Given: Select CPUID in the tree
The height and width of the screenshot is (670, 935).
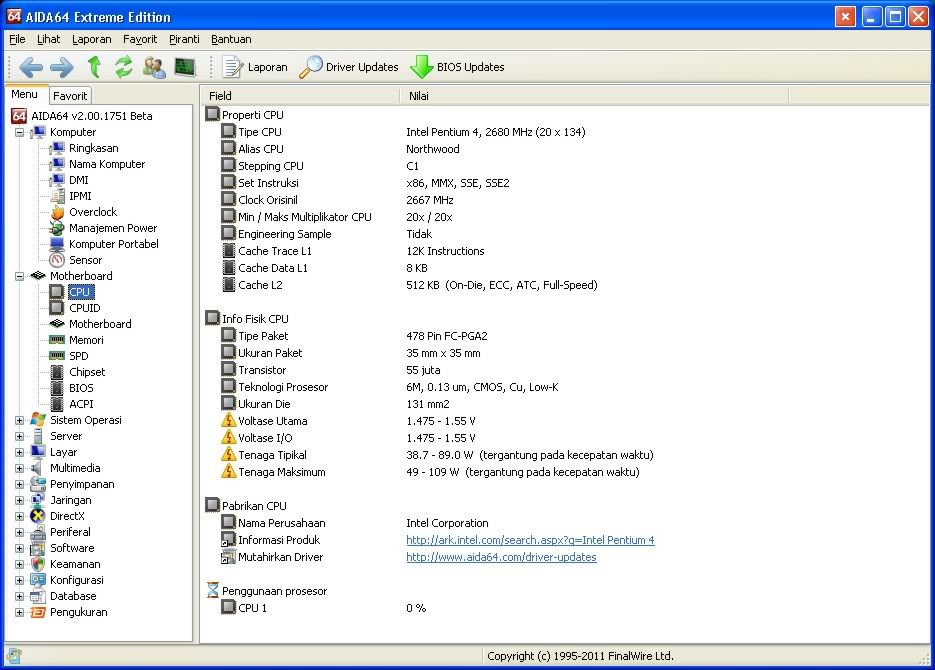Looking at the screenshot, I should tap(85, 308).
